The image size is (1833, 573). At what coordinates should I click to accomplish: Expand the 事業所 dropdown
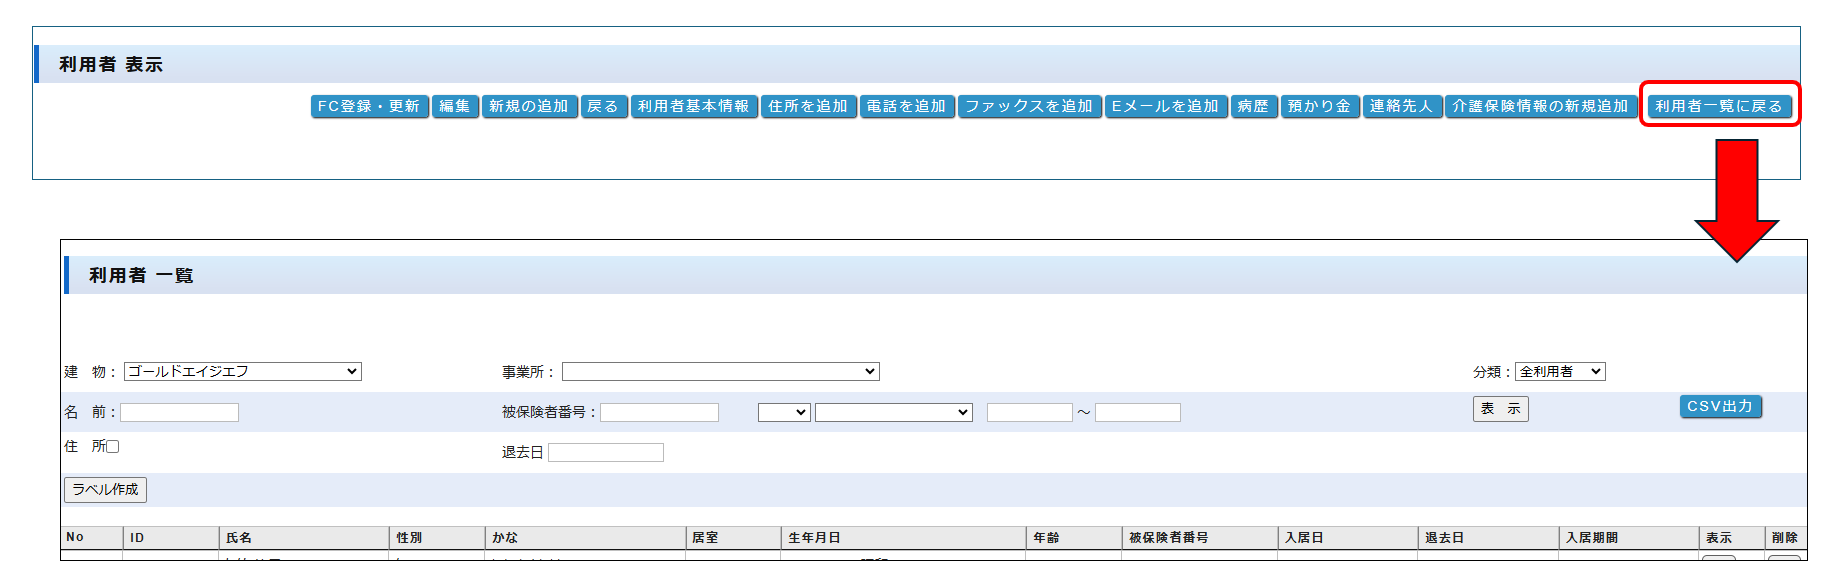(x=720, y=372)
